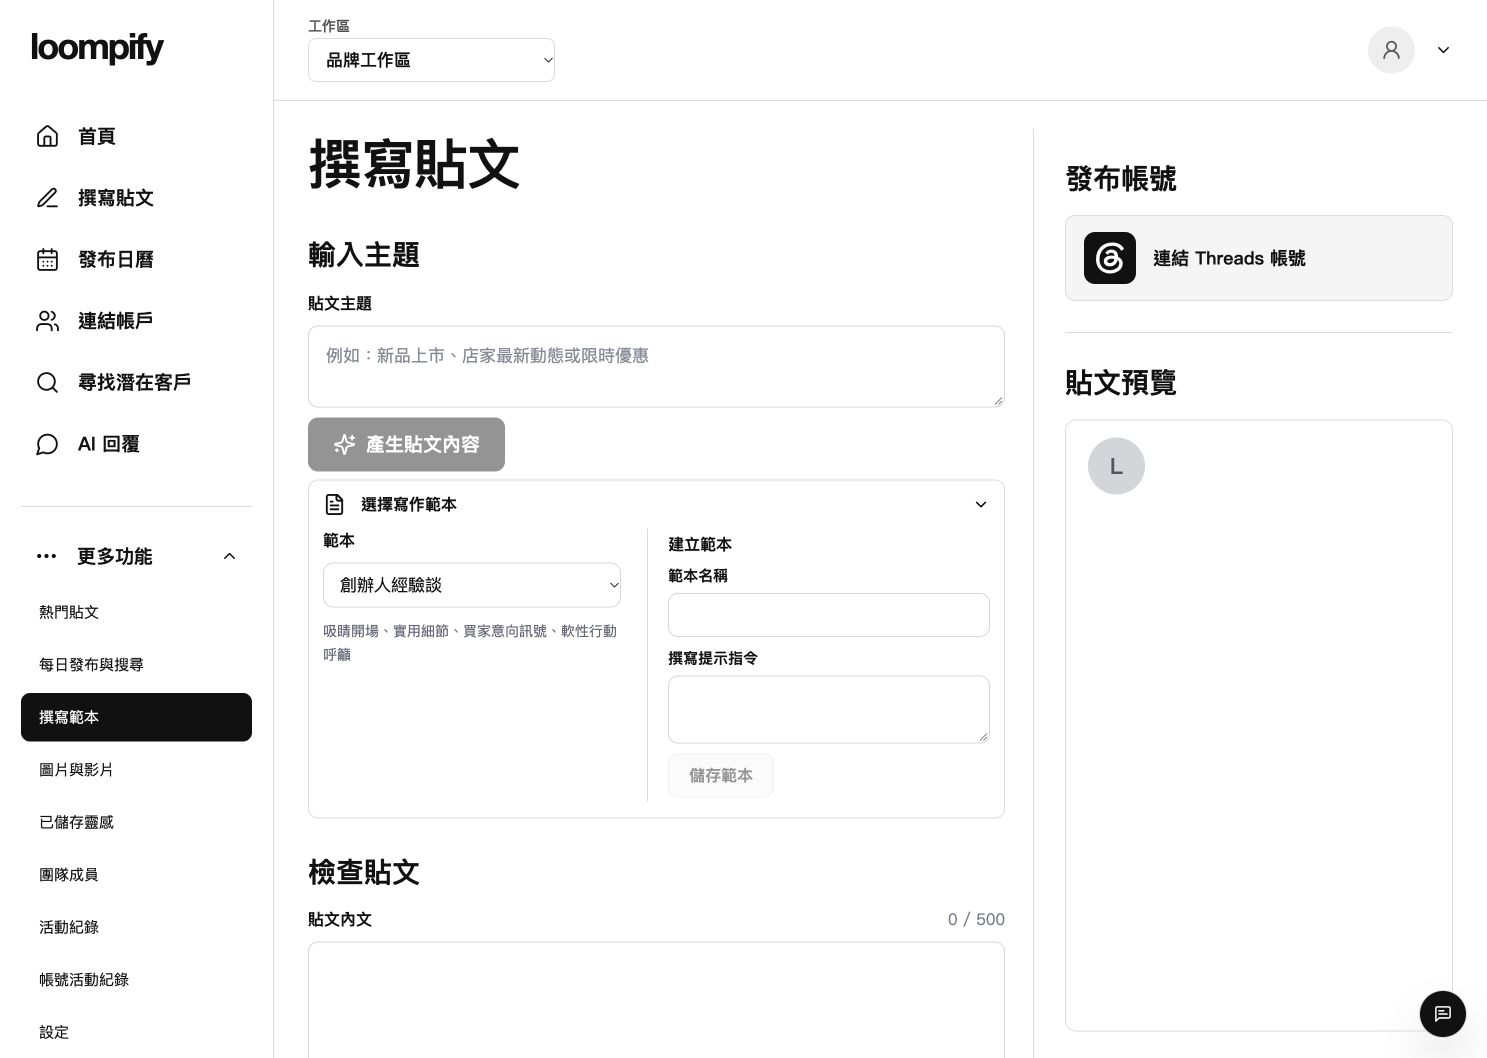Focus the 撰寫提示指令 text area
1487x1058 pixels.
click(829, 709)
